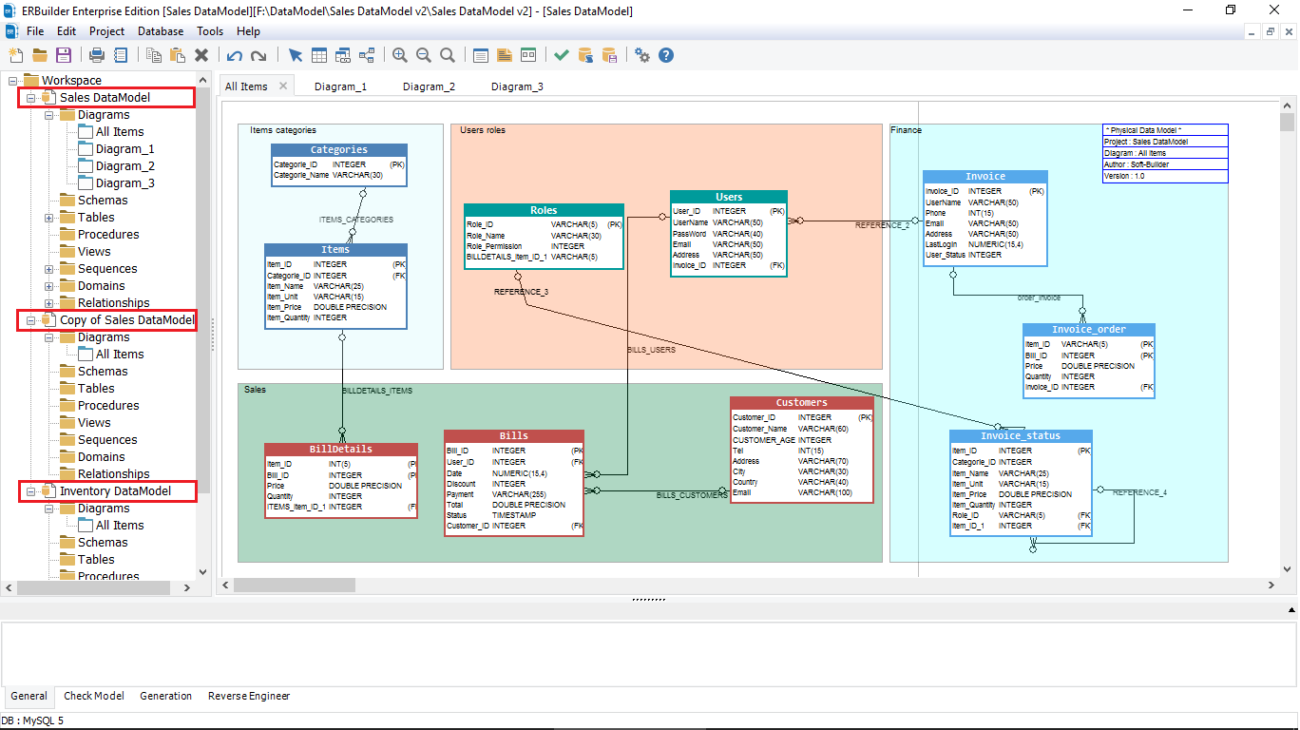This screenshot has width=1300, height=730.
Task: Open the settings gear icon
Action: click(x=641, y=56)
